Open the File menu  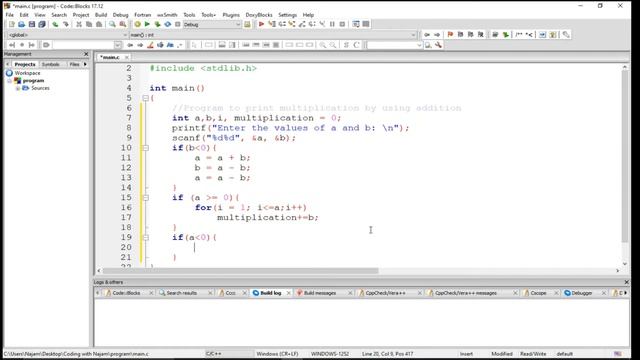tap(9, 15)
